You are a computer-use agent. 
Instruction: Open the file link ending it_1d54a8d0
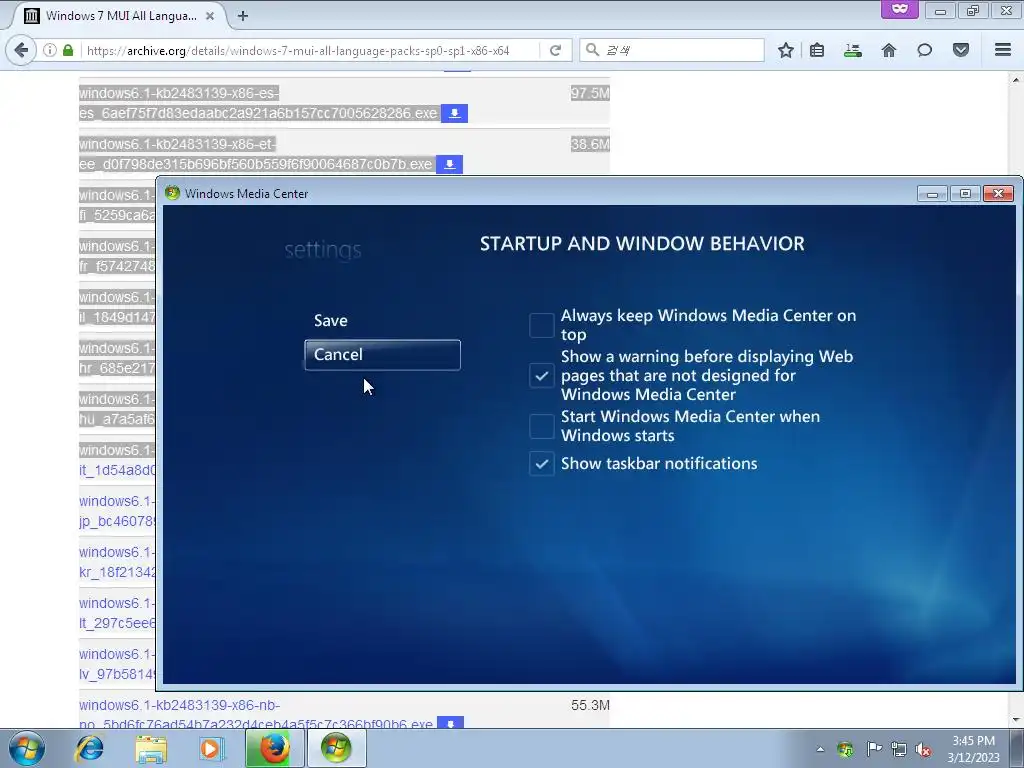[117, 460]
